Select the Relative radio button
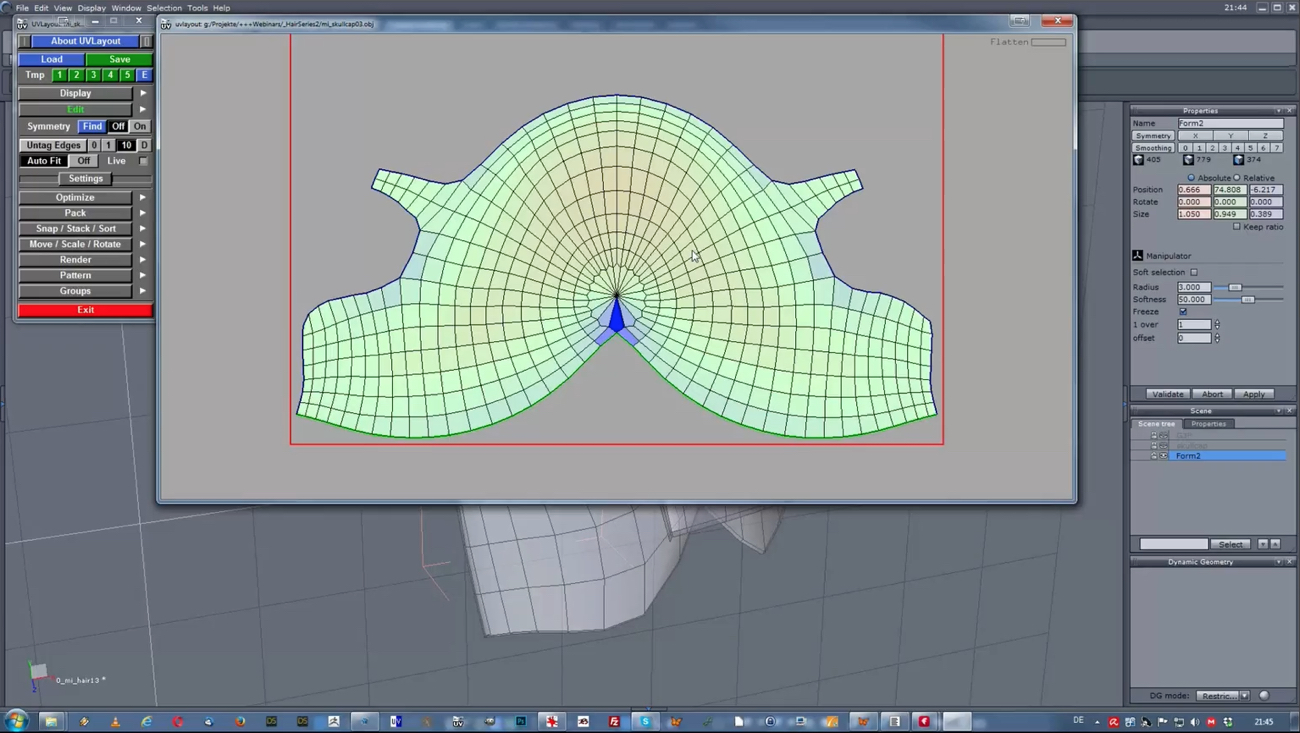 1237,178
